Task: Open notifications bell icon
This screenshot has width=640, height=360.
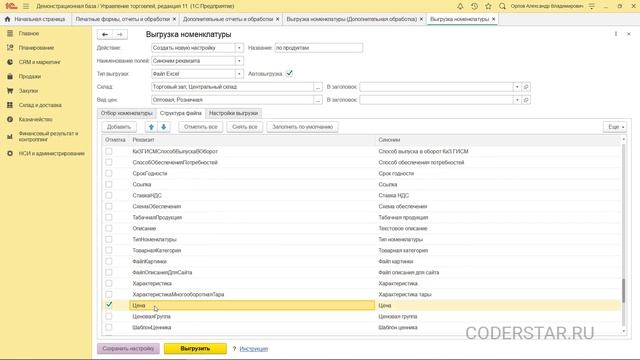Action: 460,6
